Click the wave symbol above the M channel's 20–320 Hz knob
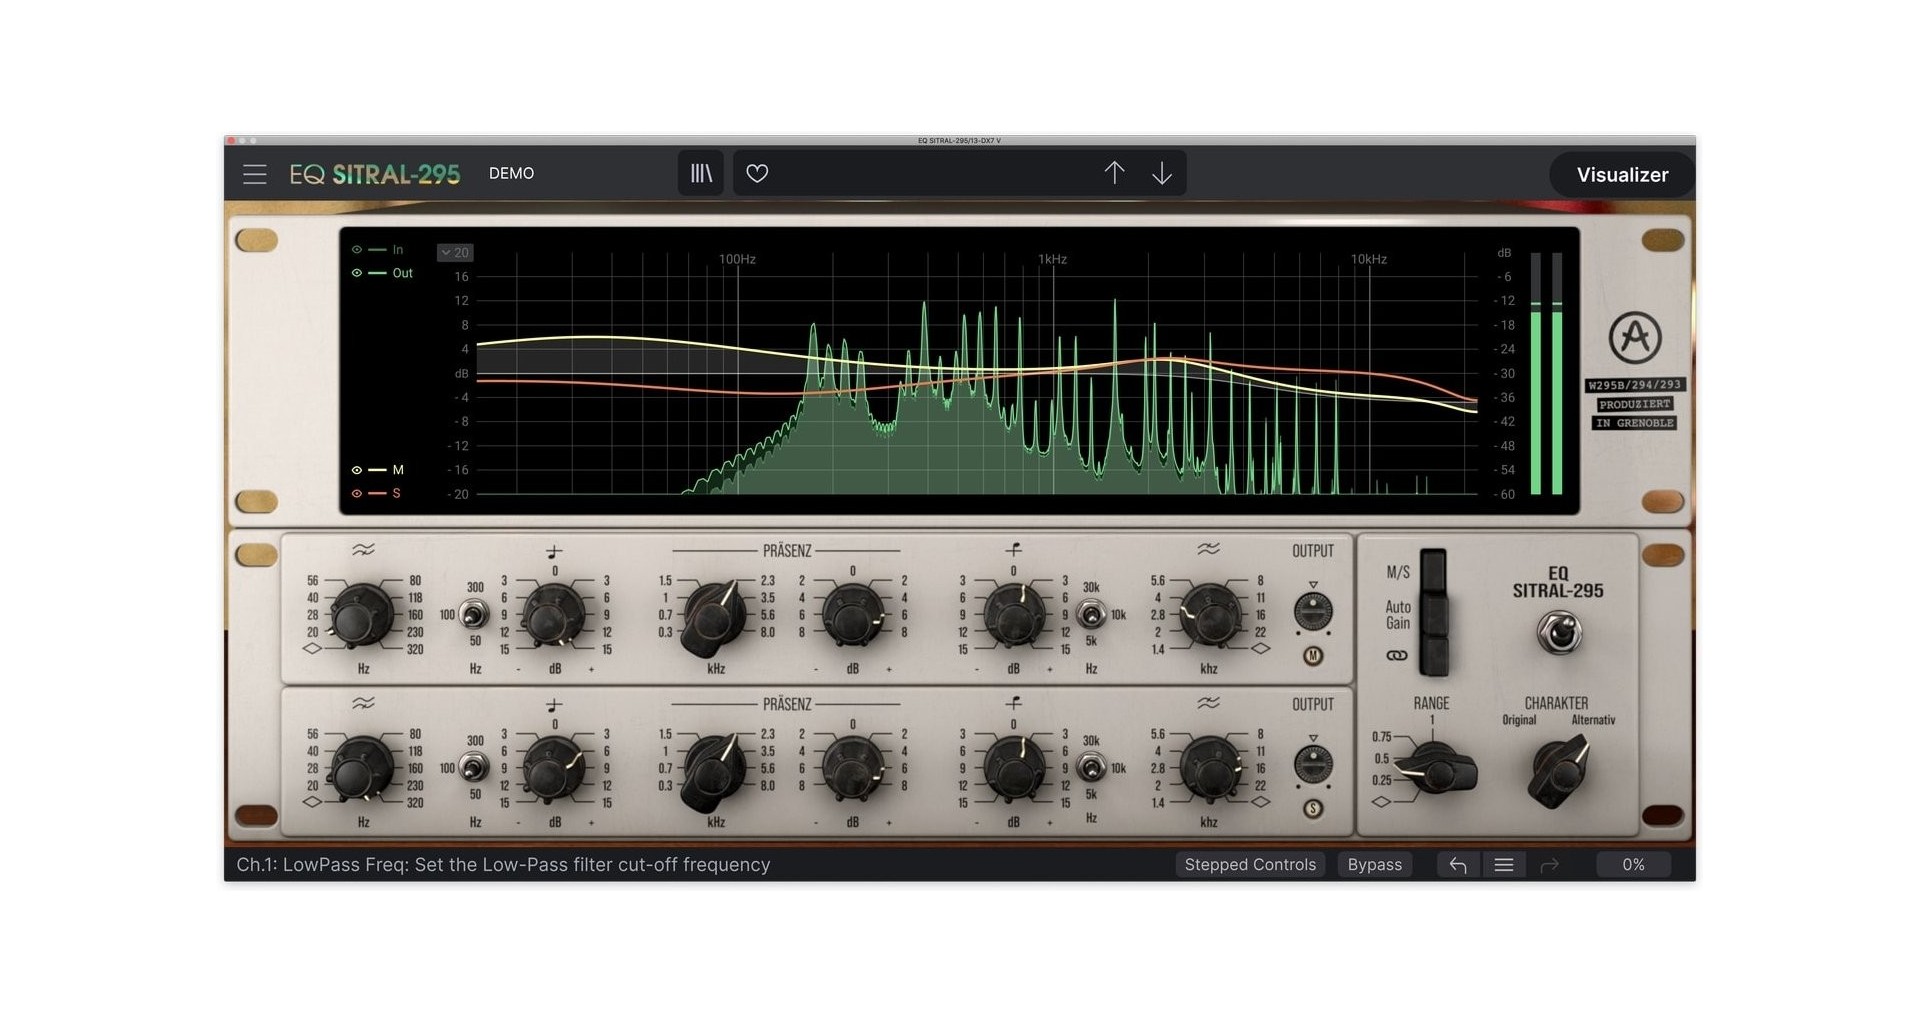This screenshot has height=1023, width=1920. (x=363, y=549)
